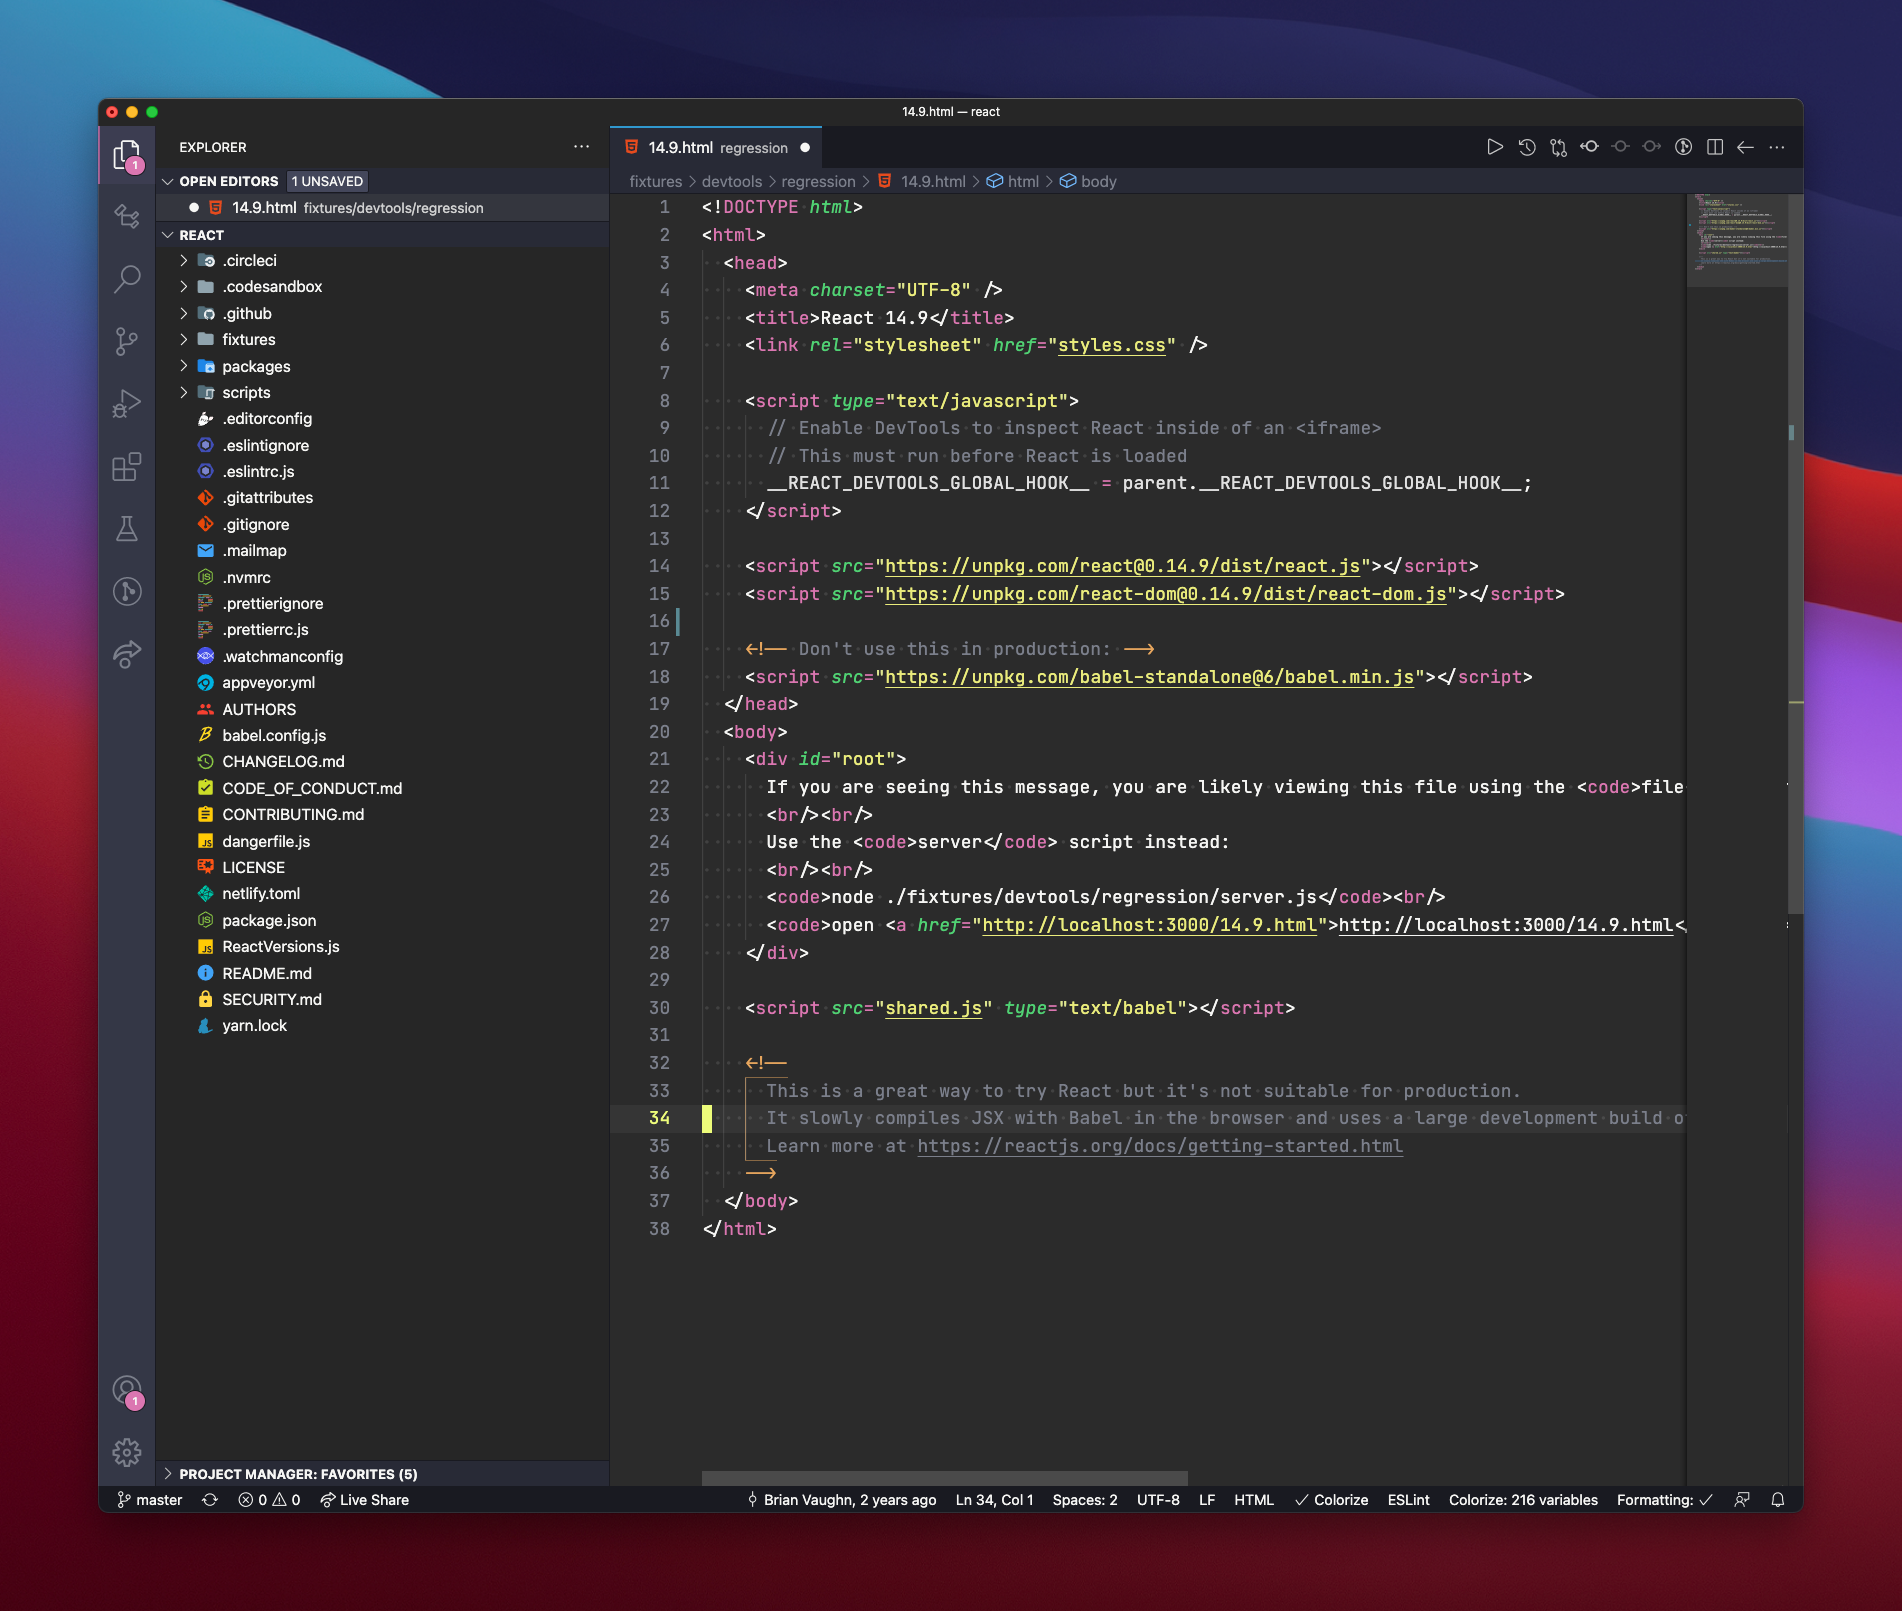Open notifications bell in status bar
Image resolution: width=1902 pixels, height=1611 pixels.
click(1778, 1500)
